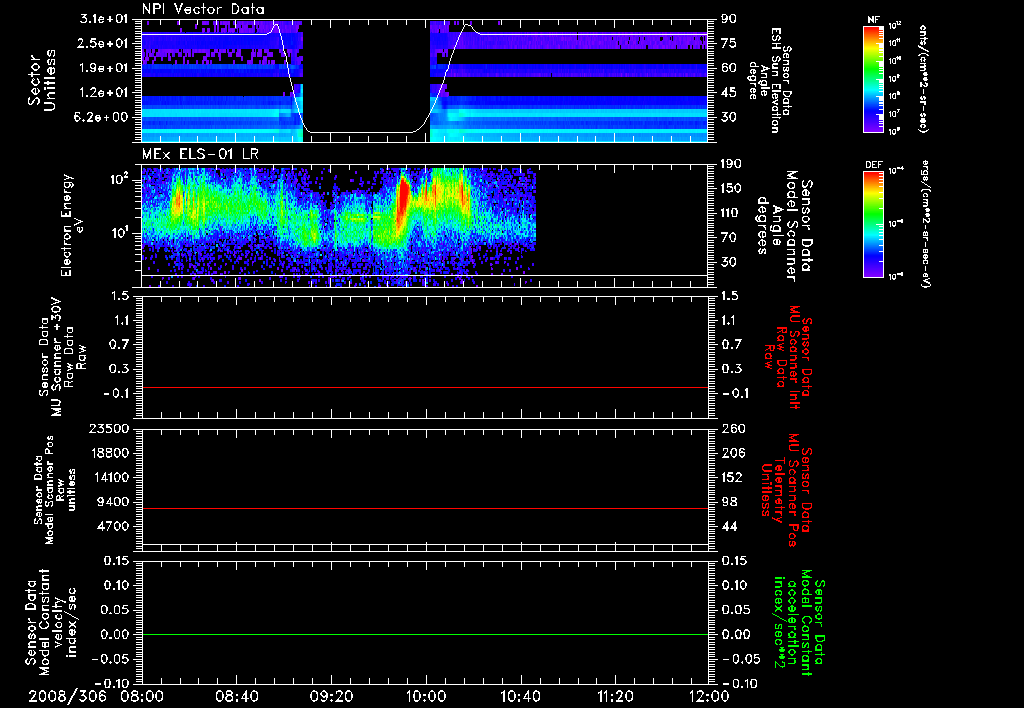The image size is (1024, 708).
Task: Click the "1.9e+01" sector tick label
Action: (104, 68)
